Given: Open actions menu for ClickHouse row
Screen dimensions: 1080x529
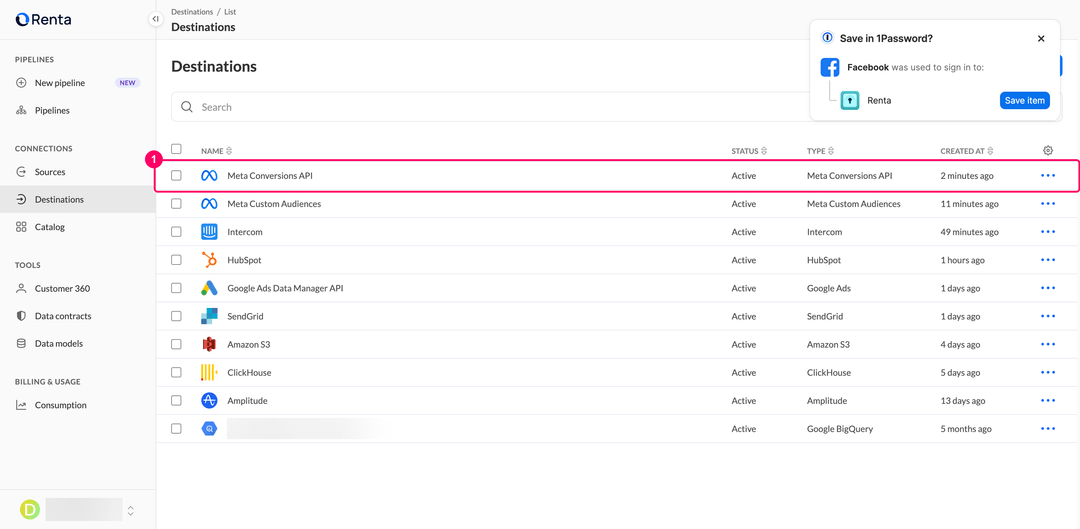Looking at the screenshot, I should (1048, 372).
